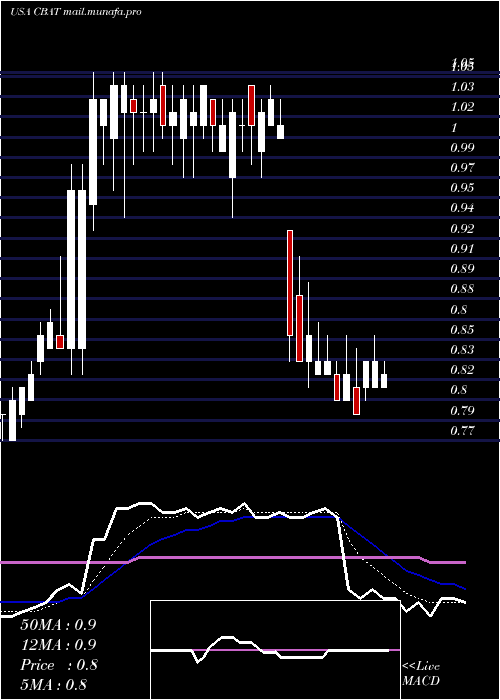Click the USA CBAT mail.munafa.pro chart title
This screenshot has height=700, width=500.
[x=75, y=12]
